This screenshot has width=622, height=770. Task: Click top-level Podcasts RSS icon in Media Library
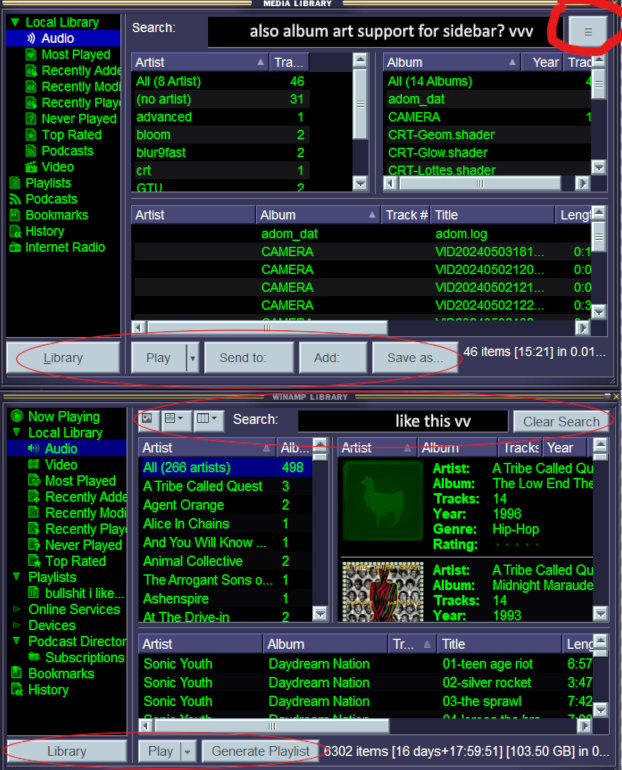click(x=15, y=199)
